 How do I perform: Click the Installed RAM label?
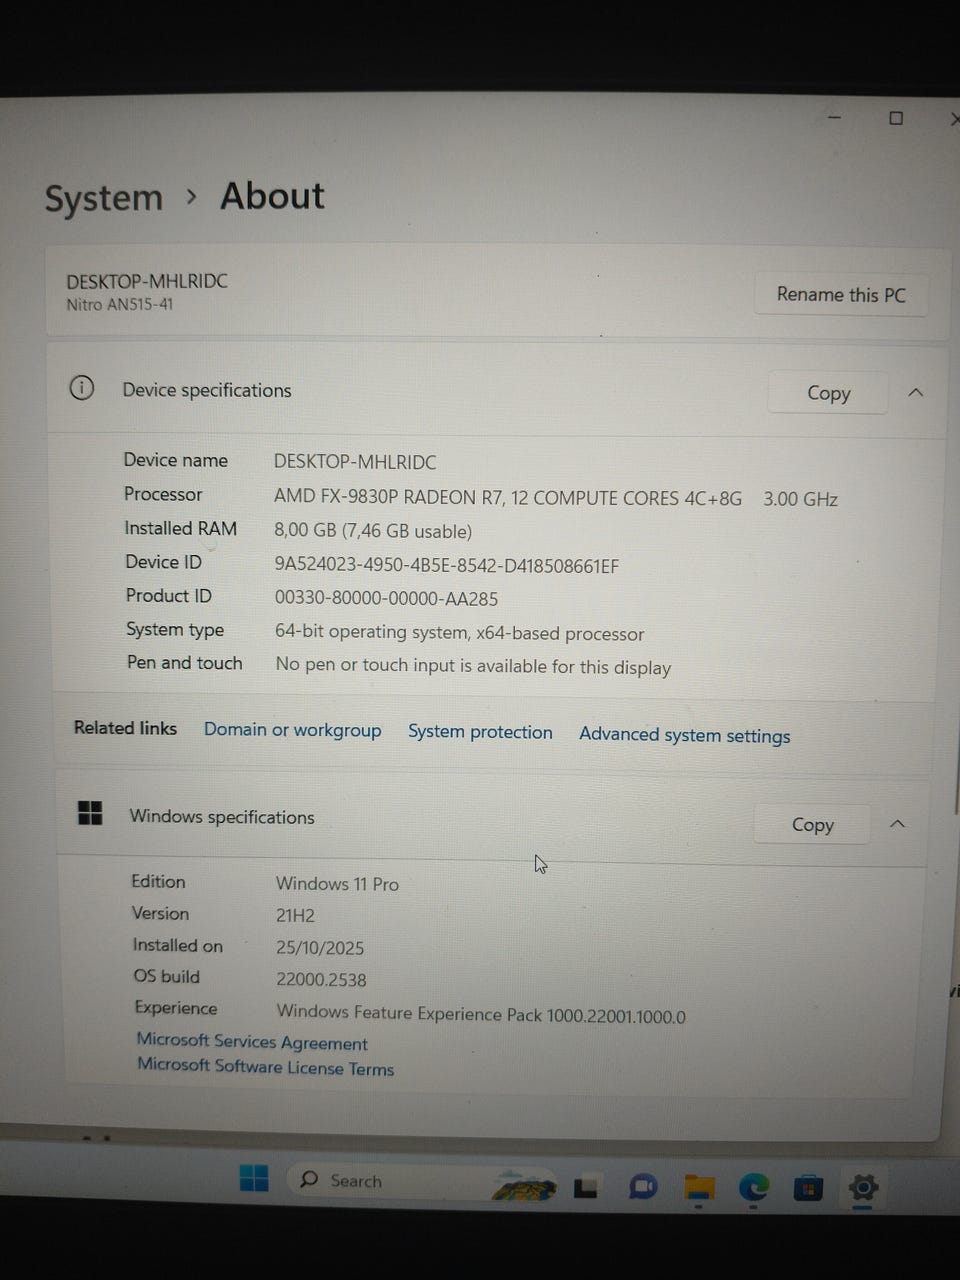point(181,528)
